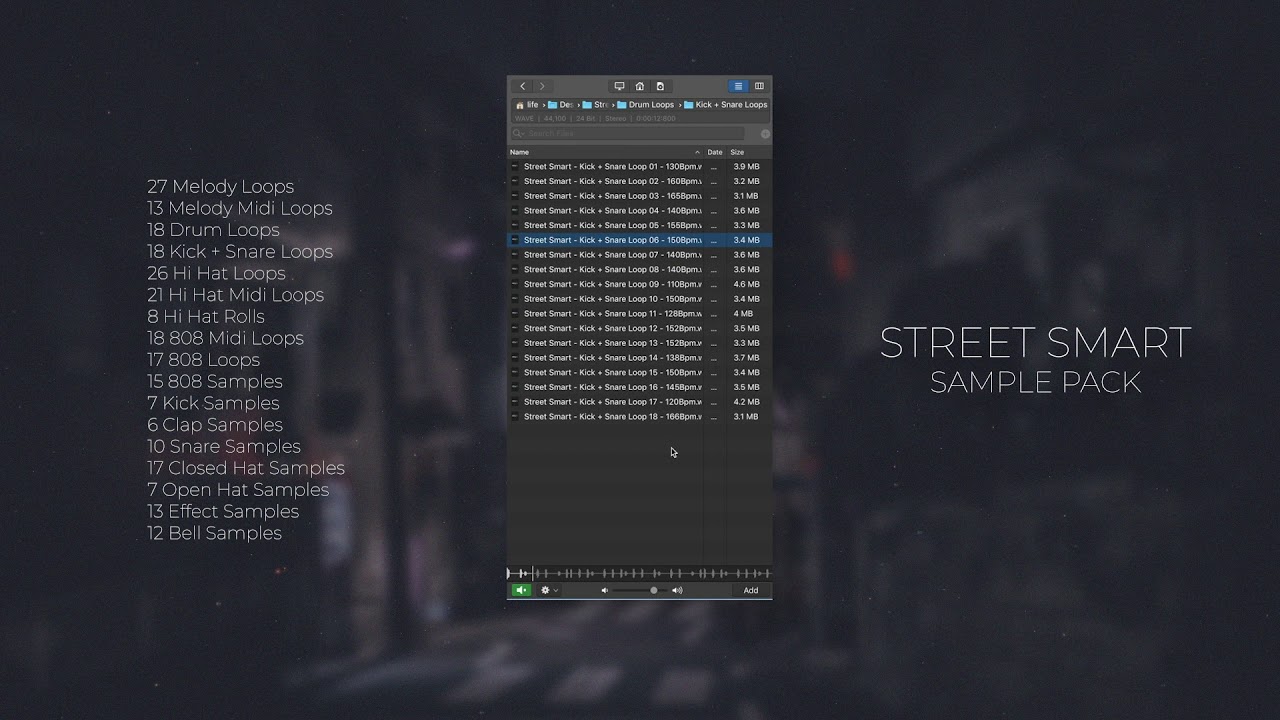Select Kick + Snare Loop 03 - 165Bpm
This screenshot has width=1280, height=720.
pyautogui.click(x=640, y=196)
